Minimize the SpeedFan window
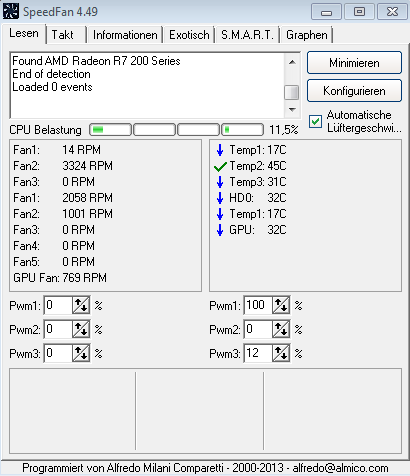Screen dimensions: 410x476 [326, 12]
